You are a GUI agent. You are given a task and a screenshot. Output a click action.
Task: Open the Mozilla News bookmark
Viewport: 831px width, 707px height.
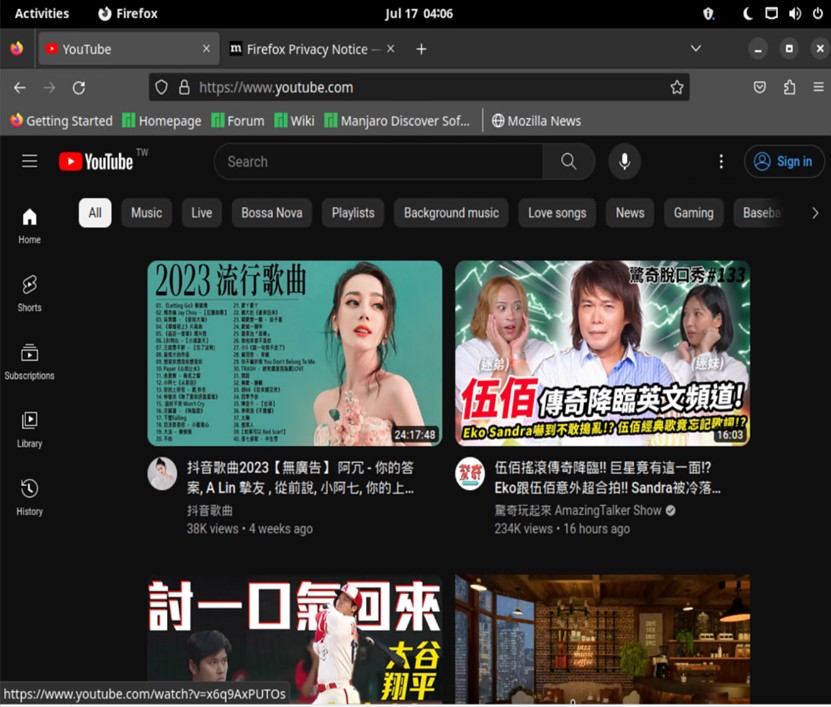click(x=536, y=121)
